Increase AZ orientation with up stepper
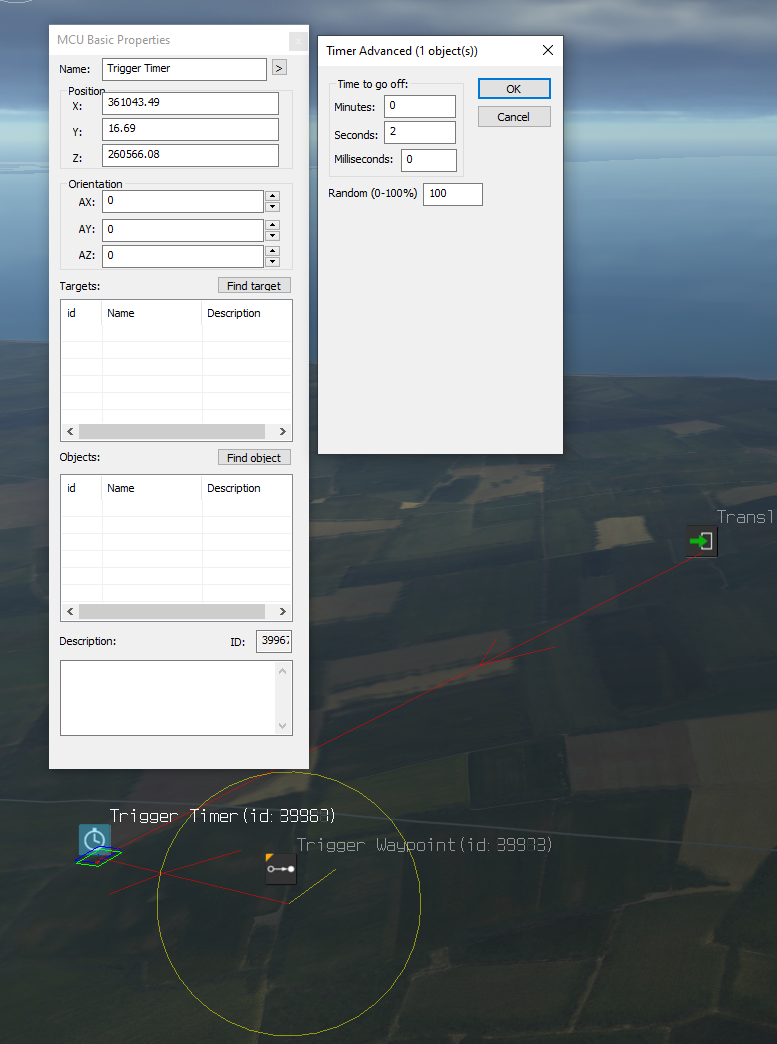Screen dimensions: 777x1044 click(272, 250)
